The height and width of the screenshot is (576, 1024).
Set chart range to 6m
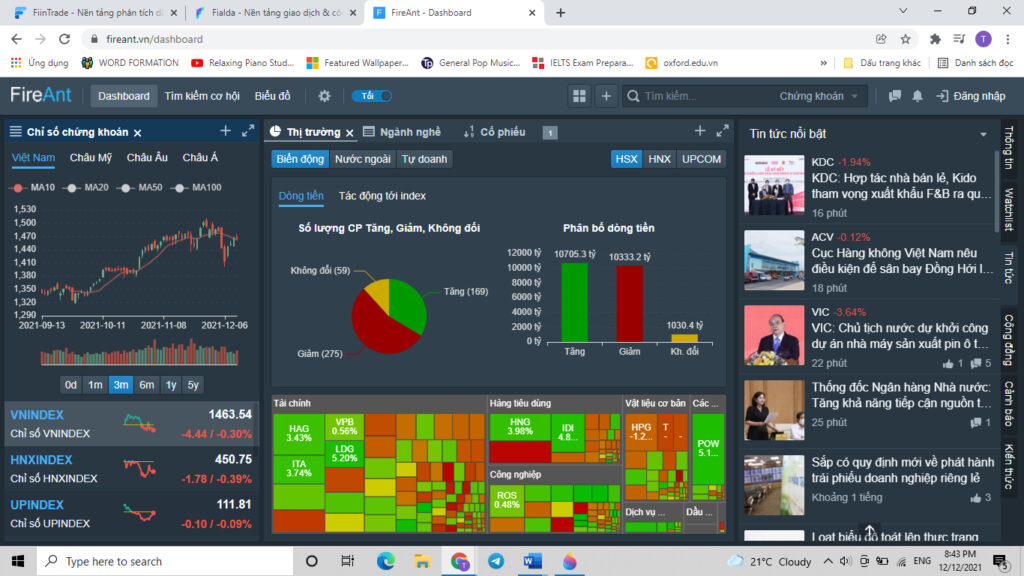tap(146, 385)
